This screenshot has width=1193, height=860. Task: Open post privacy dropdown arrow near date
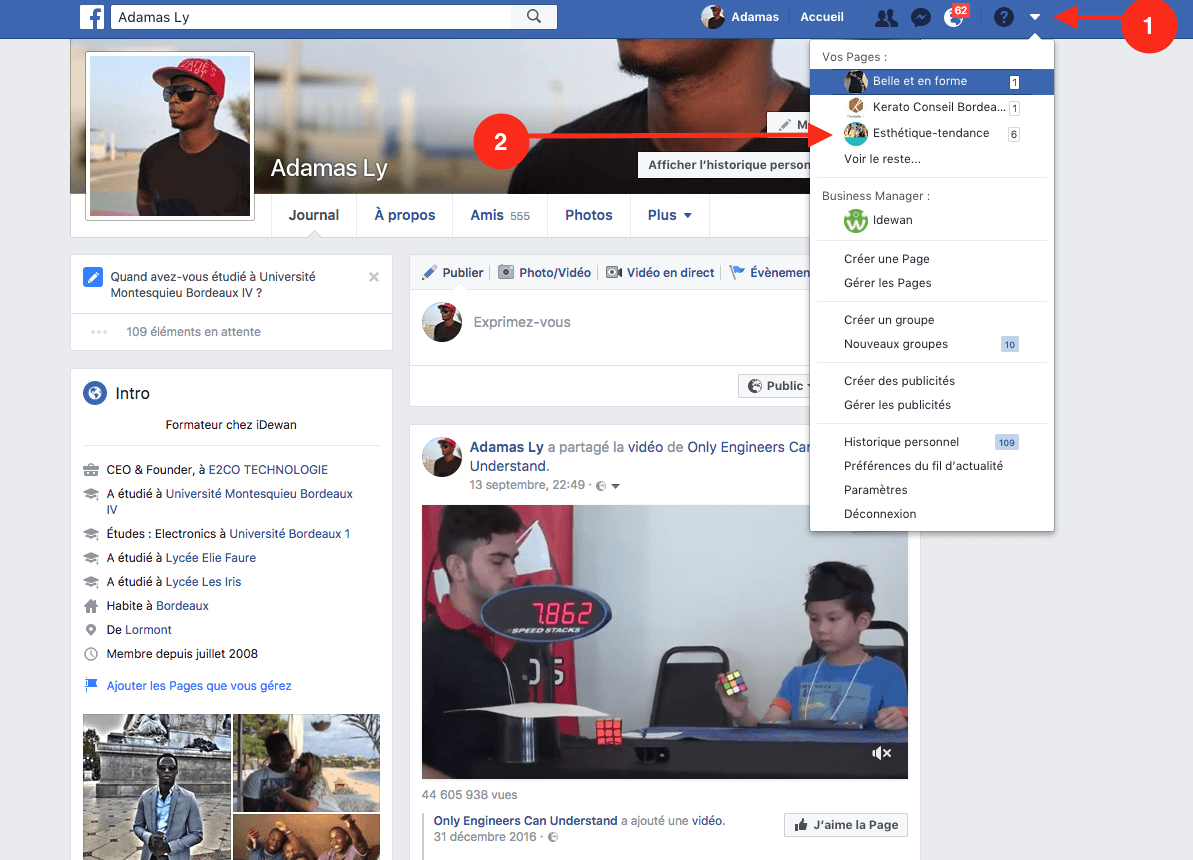coord(616,486)
